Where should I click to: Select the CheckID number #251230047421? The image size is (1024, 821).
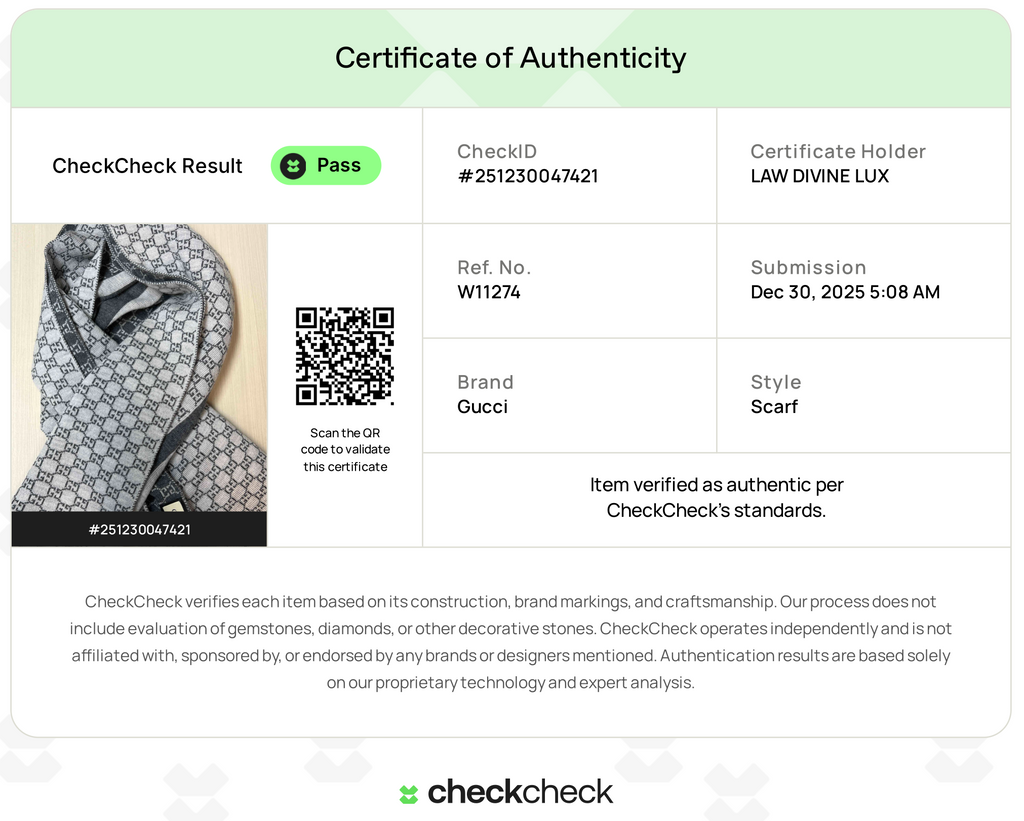(528, 176)
